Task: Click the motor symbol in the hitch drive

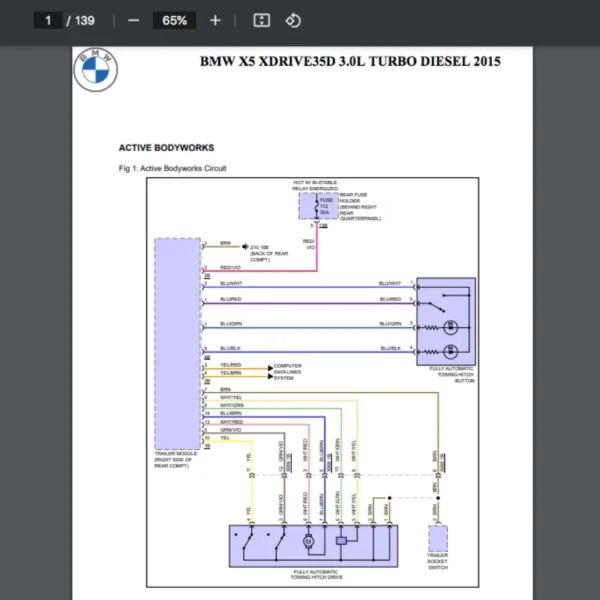Action: click(x=309, y=540)
